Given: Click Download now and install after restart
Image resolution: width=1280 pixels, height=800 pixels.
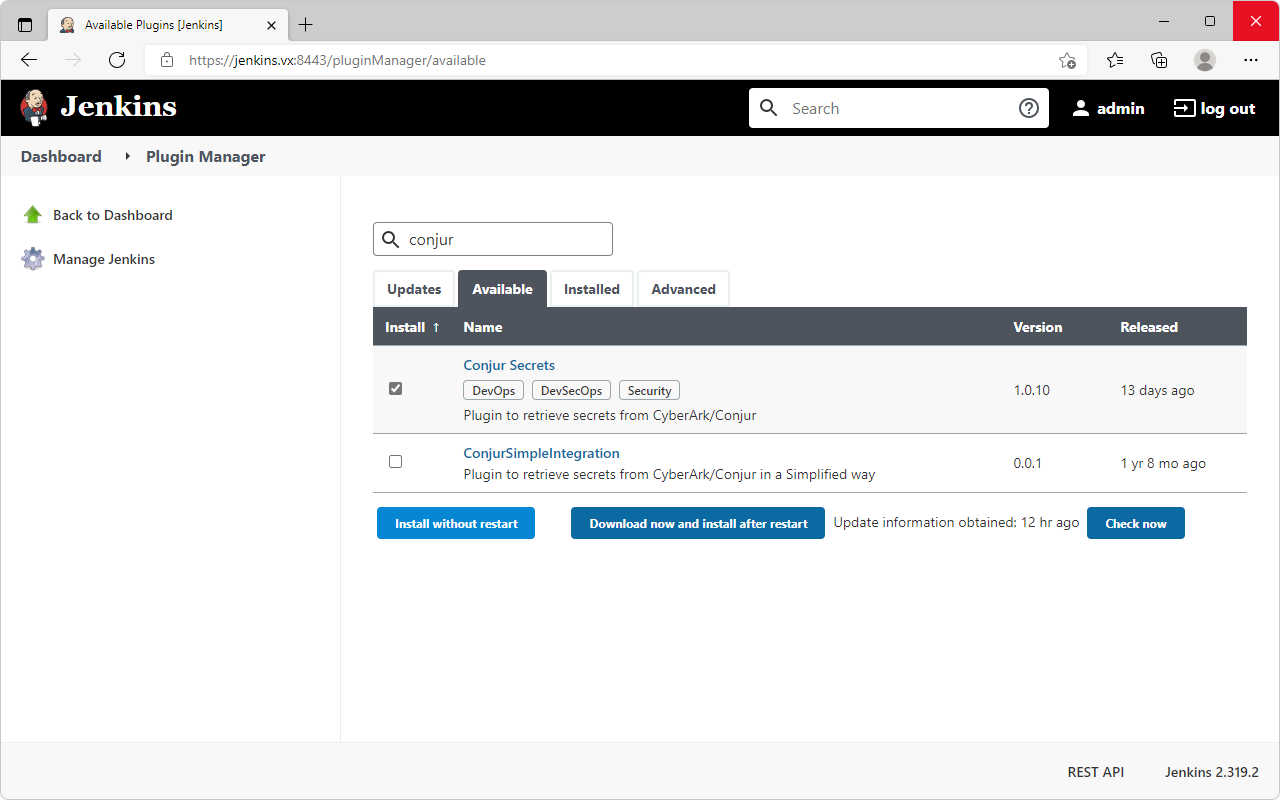Looking at the screenshot, I should click(x=698, y=523).
